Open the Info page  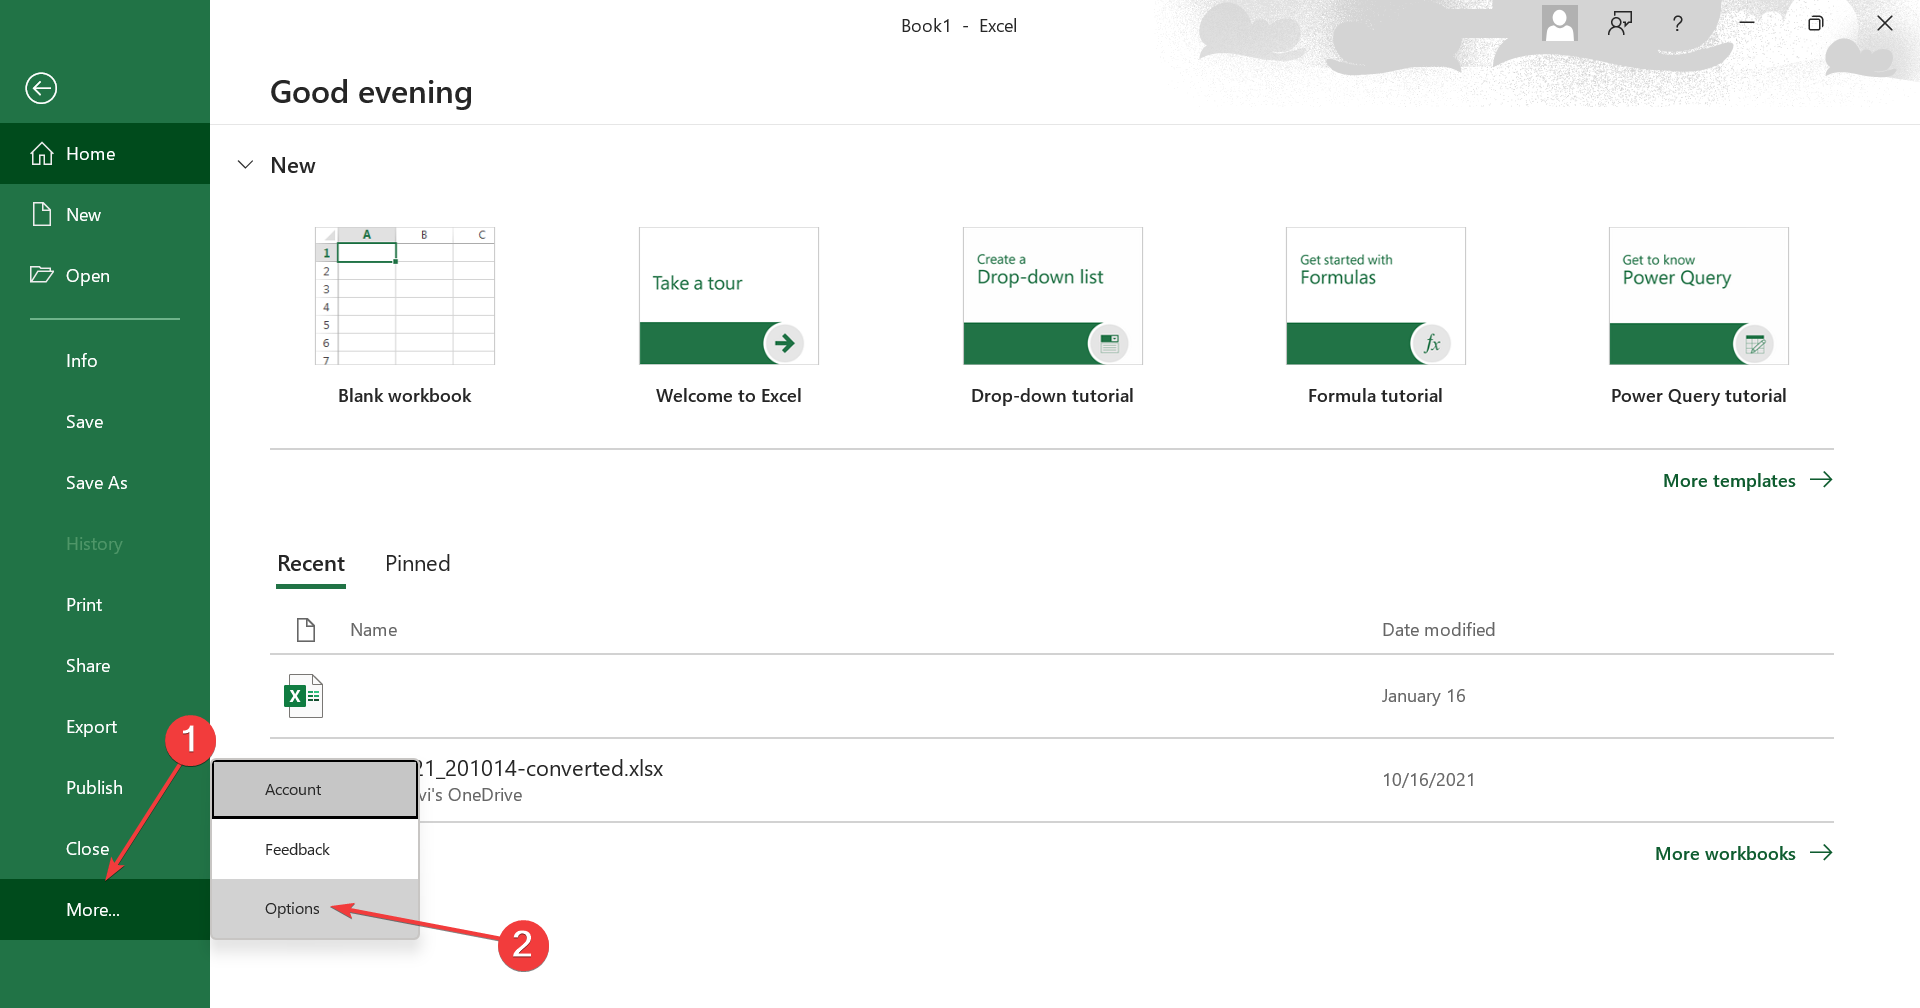click(105, 361)
